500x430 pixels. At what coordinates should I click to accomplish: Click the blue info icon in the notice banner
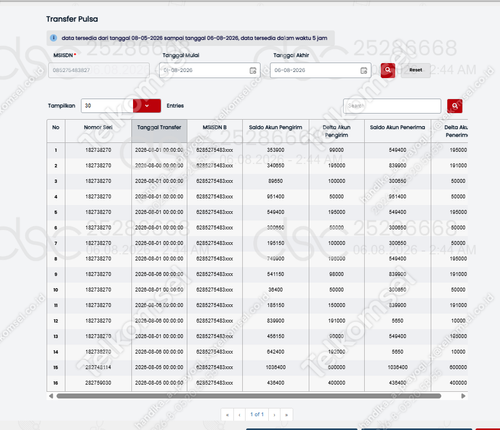tap(53, 38)
